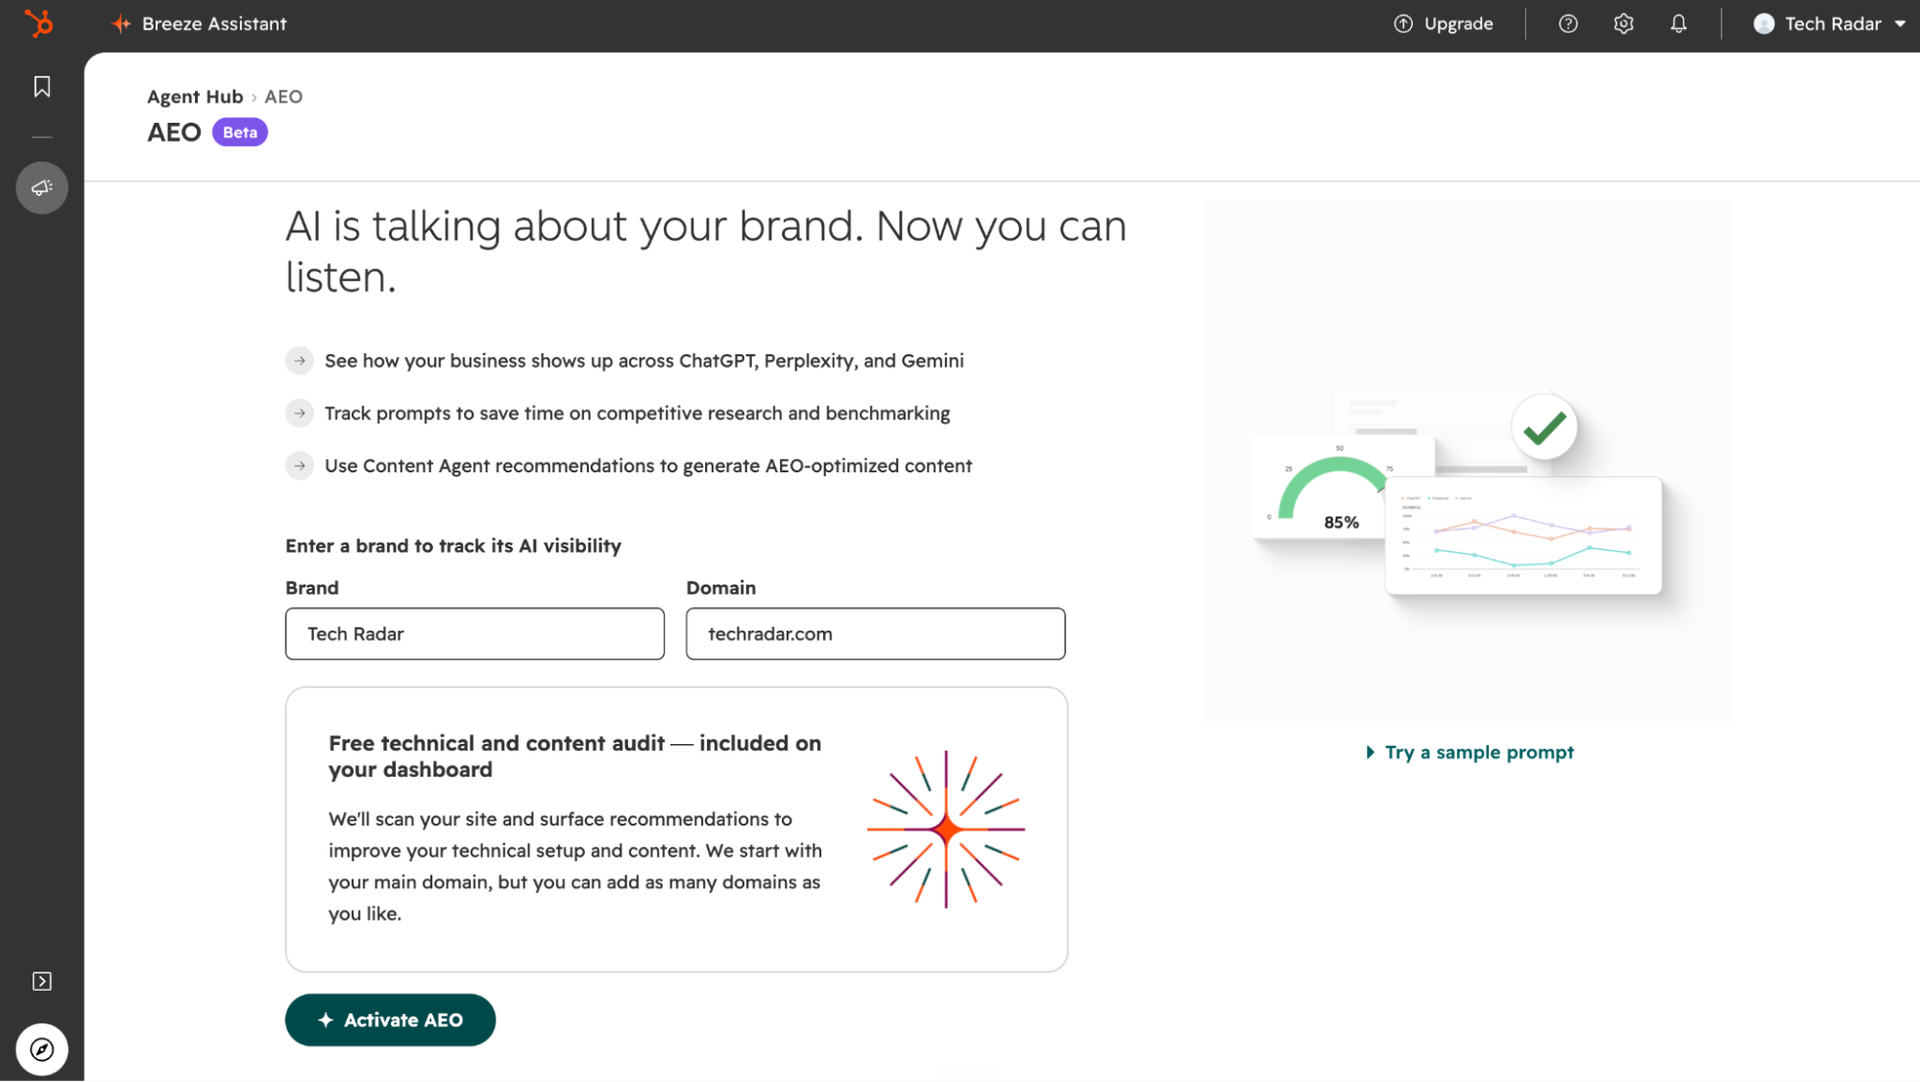
Task: Open Breeze Assistant
Action: [199, 24]
